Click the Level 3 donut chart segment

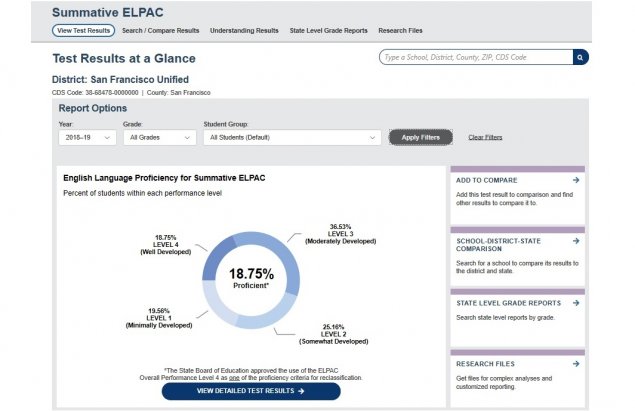pyautogui.click(x=281, y=264)
